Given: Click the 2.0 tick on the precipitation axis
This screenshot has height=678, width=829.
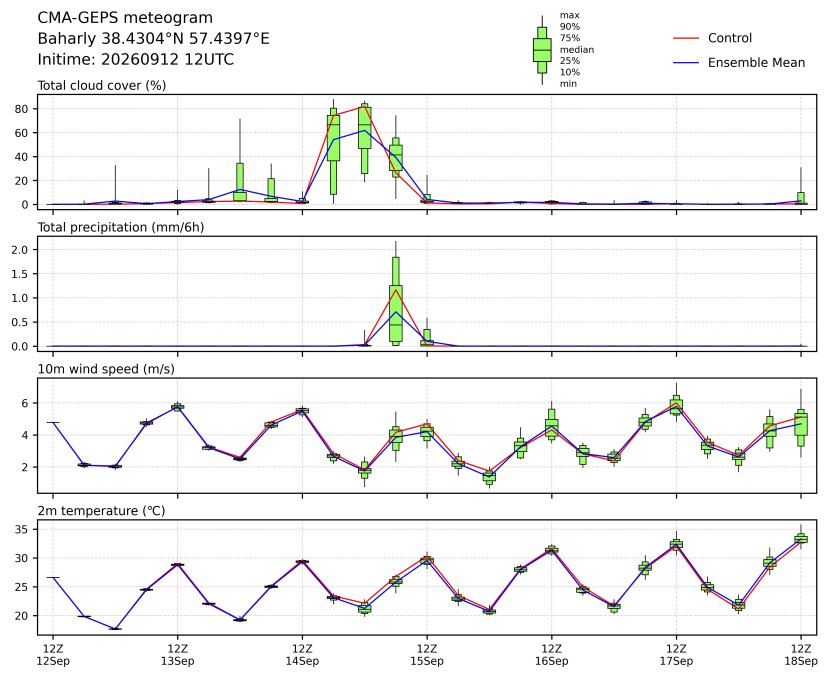Looking at the screenshot, I should [x=24, y=250].
